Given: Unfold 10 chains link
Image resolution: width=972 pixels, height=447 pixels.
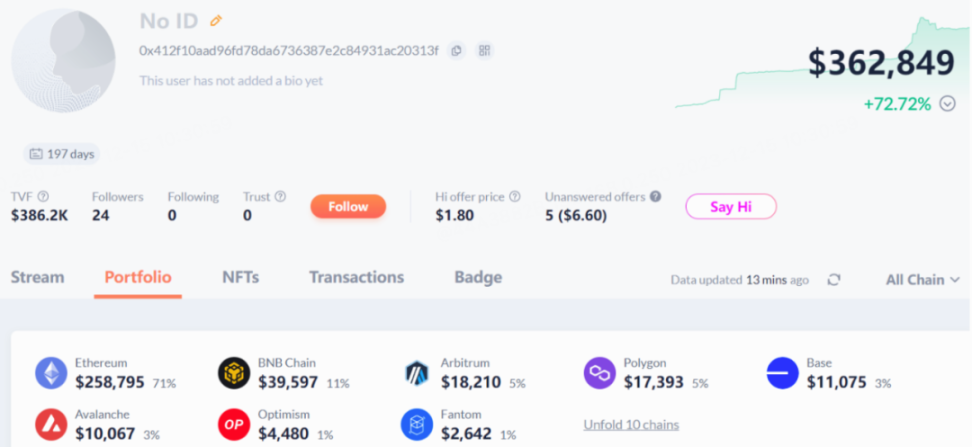Looking at the screenshot, I should pos(631,424).
